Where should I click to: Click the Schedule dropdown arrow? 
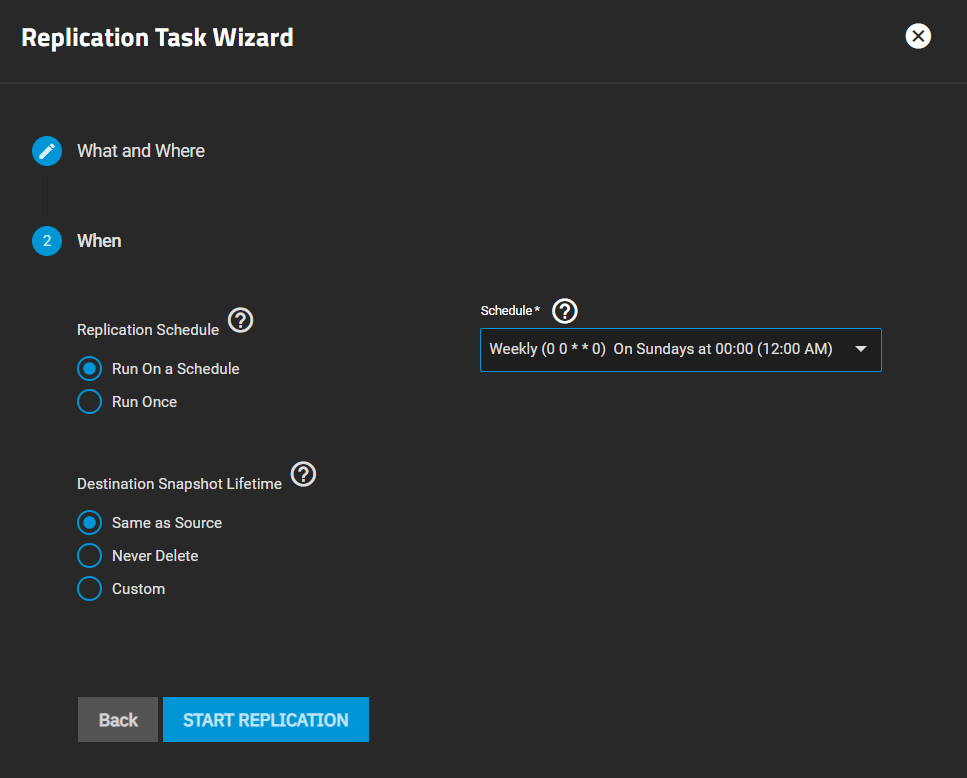[861, 350]
